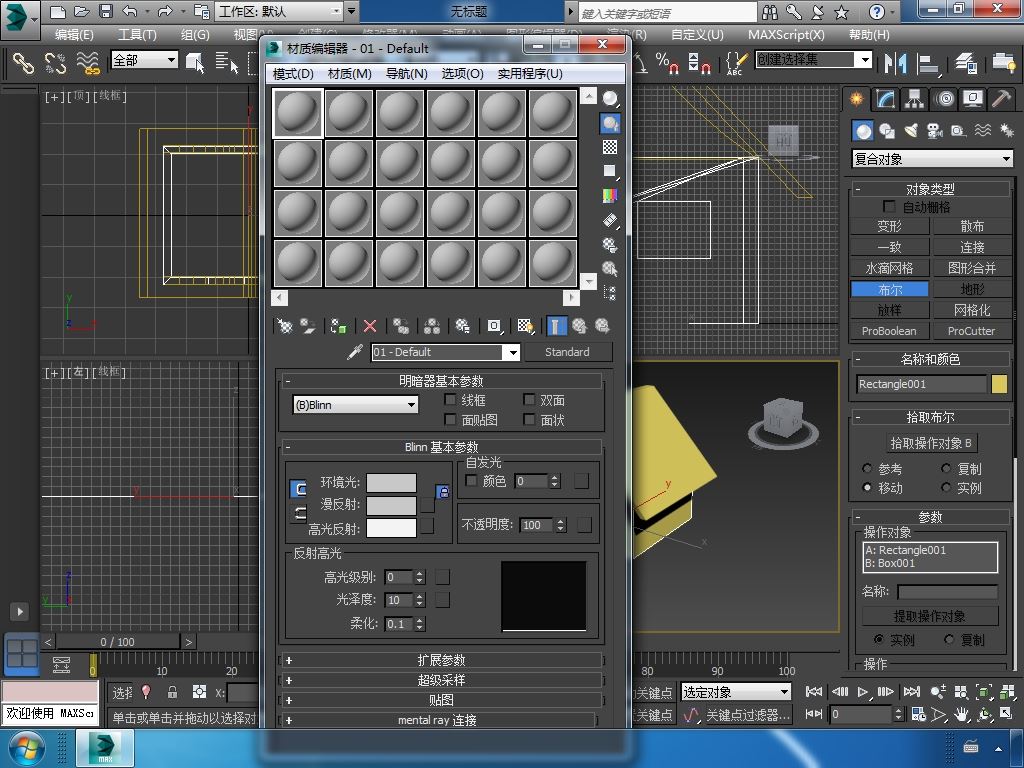Viewport: 1024px width, 768px height.
Task: Click the 提取操作对象 button
Action: 929,616
